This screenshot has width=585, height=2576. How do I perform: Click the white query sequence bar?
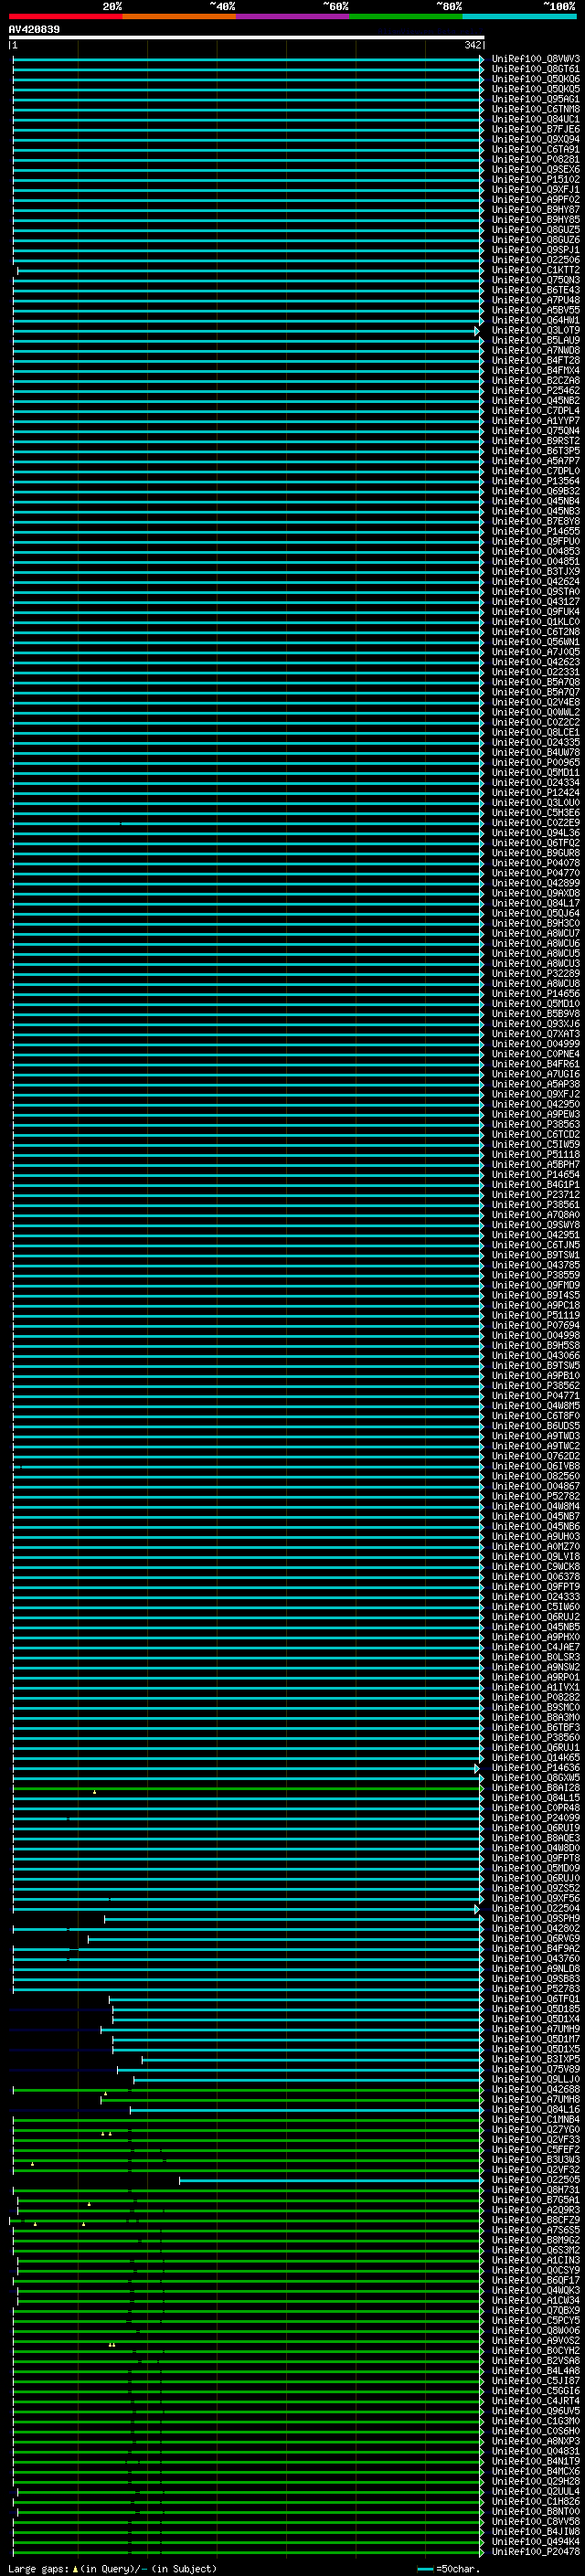coord(247,38)
